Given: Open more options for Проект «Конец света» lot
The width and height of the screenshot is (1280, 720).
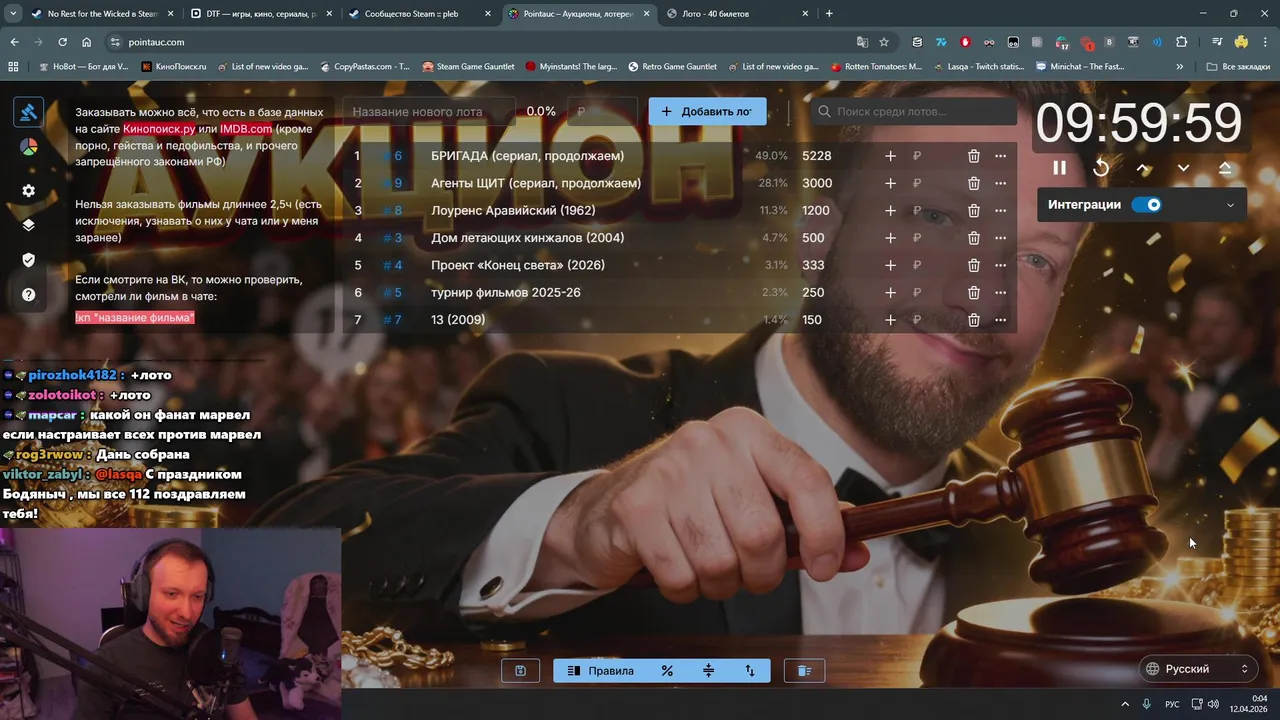Looking at the screenshot, I should pyautogui.click(x=1000, y=265).
